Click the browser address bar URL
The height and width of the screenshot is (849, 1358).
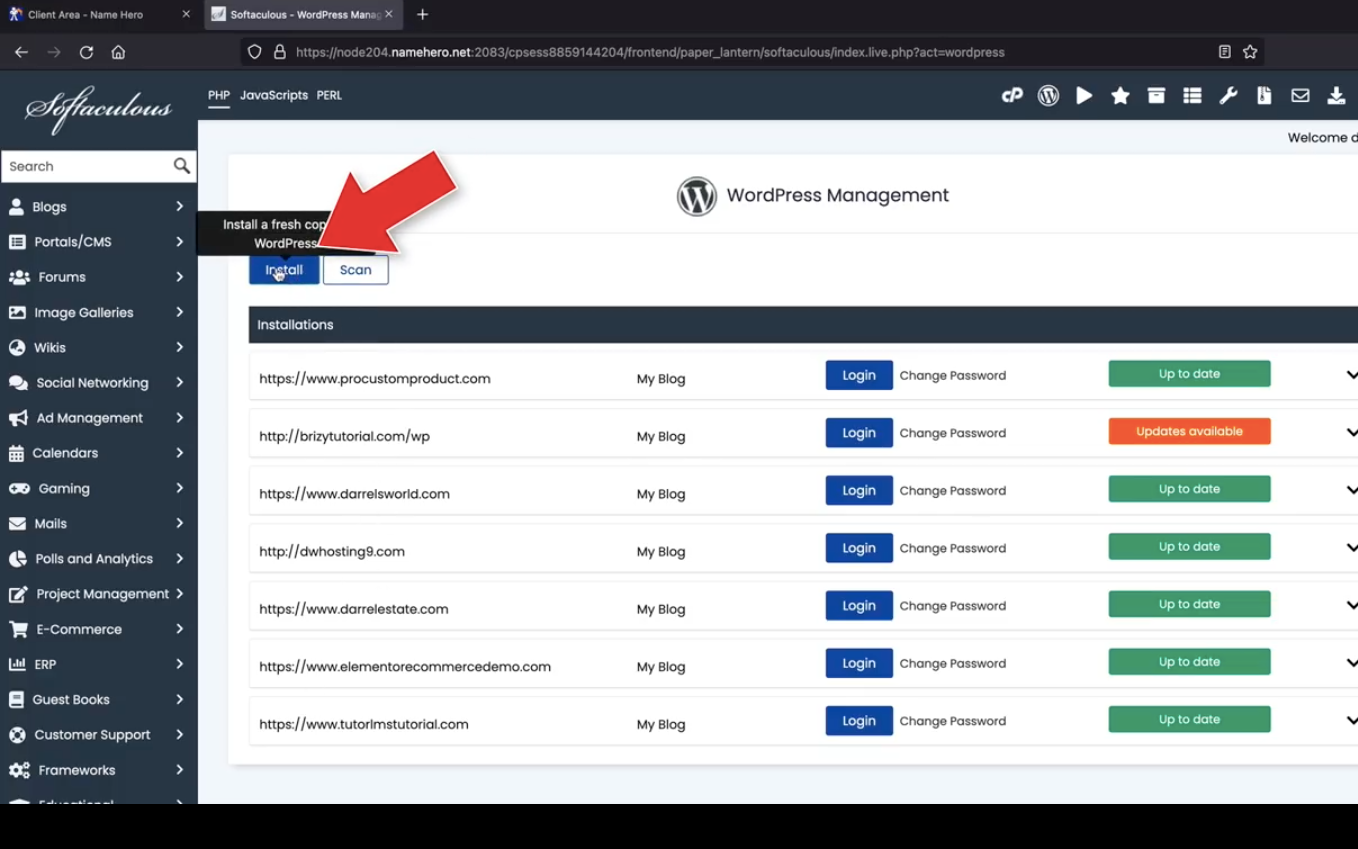pyautogui.click(x=650, y=52)
